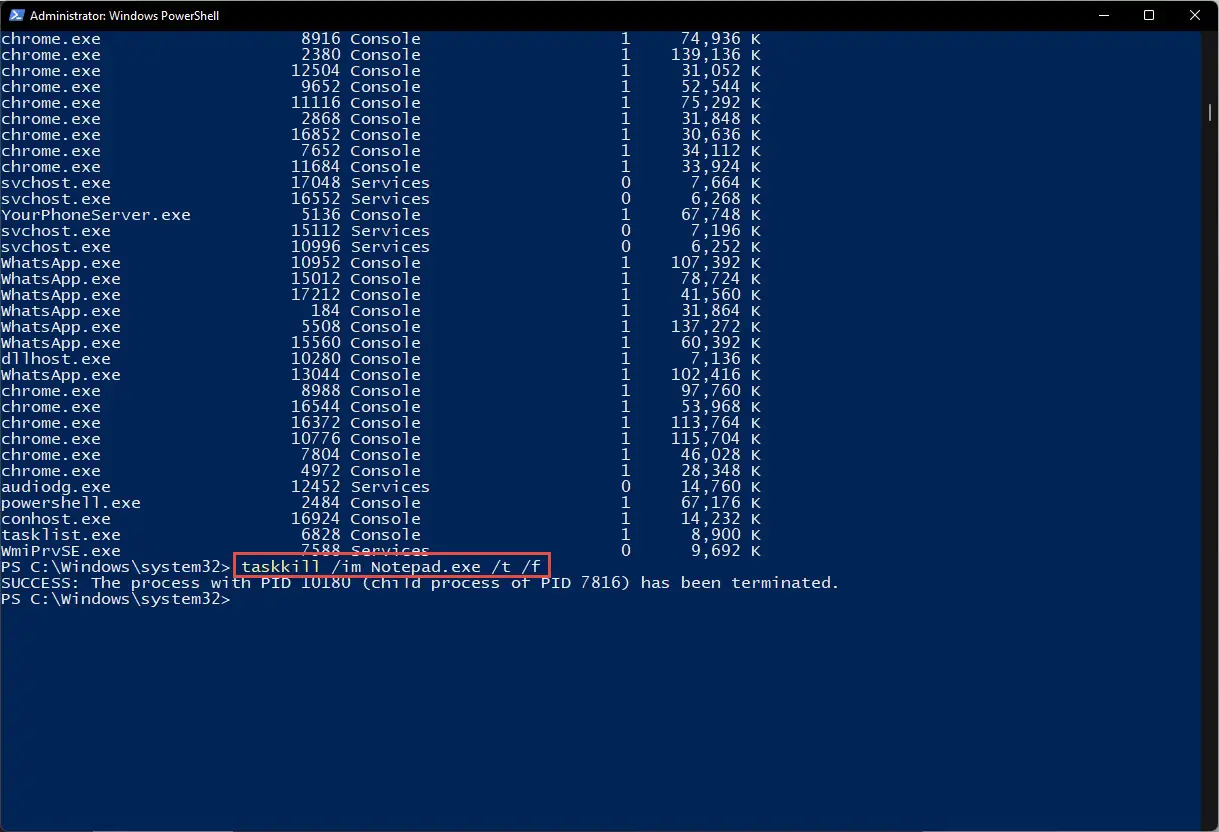
Task: Select svchost.exe PID 15112
Action: pyautogui.click(x=316, y=231)
